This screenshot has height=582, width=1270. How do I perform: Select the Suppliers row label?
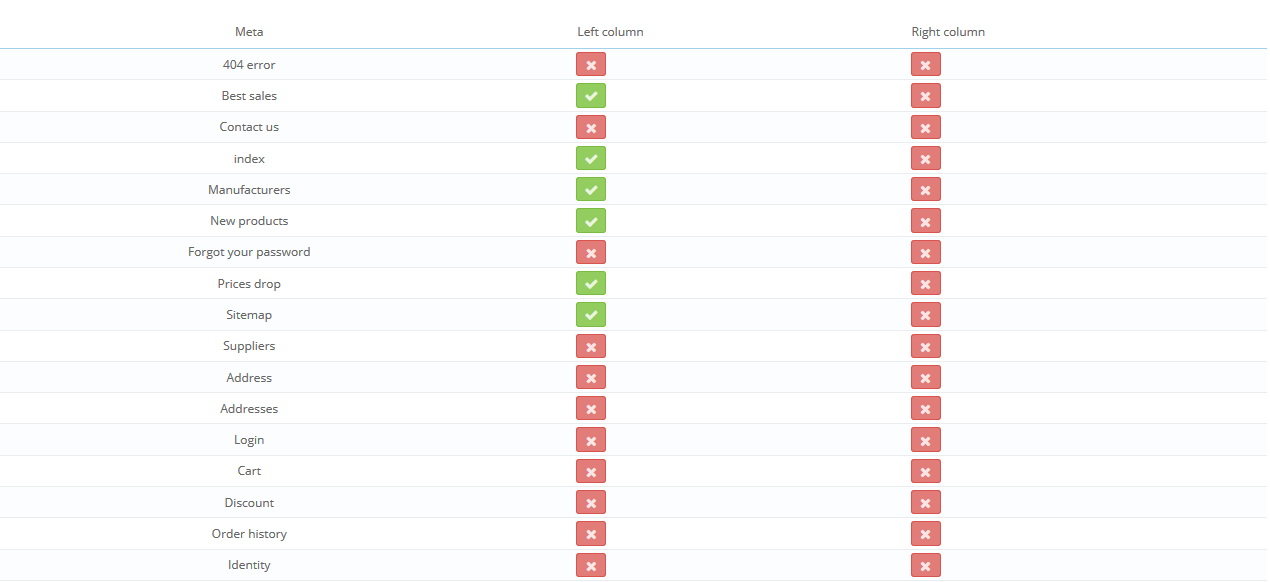[x=249, y=346]
